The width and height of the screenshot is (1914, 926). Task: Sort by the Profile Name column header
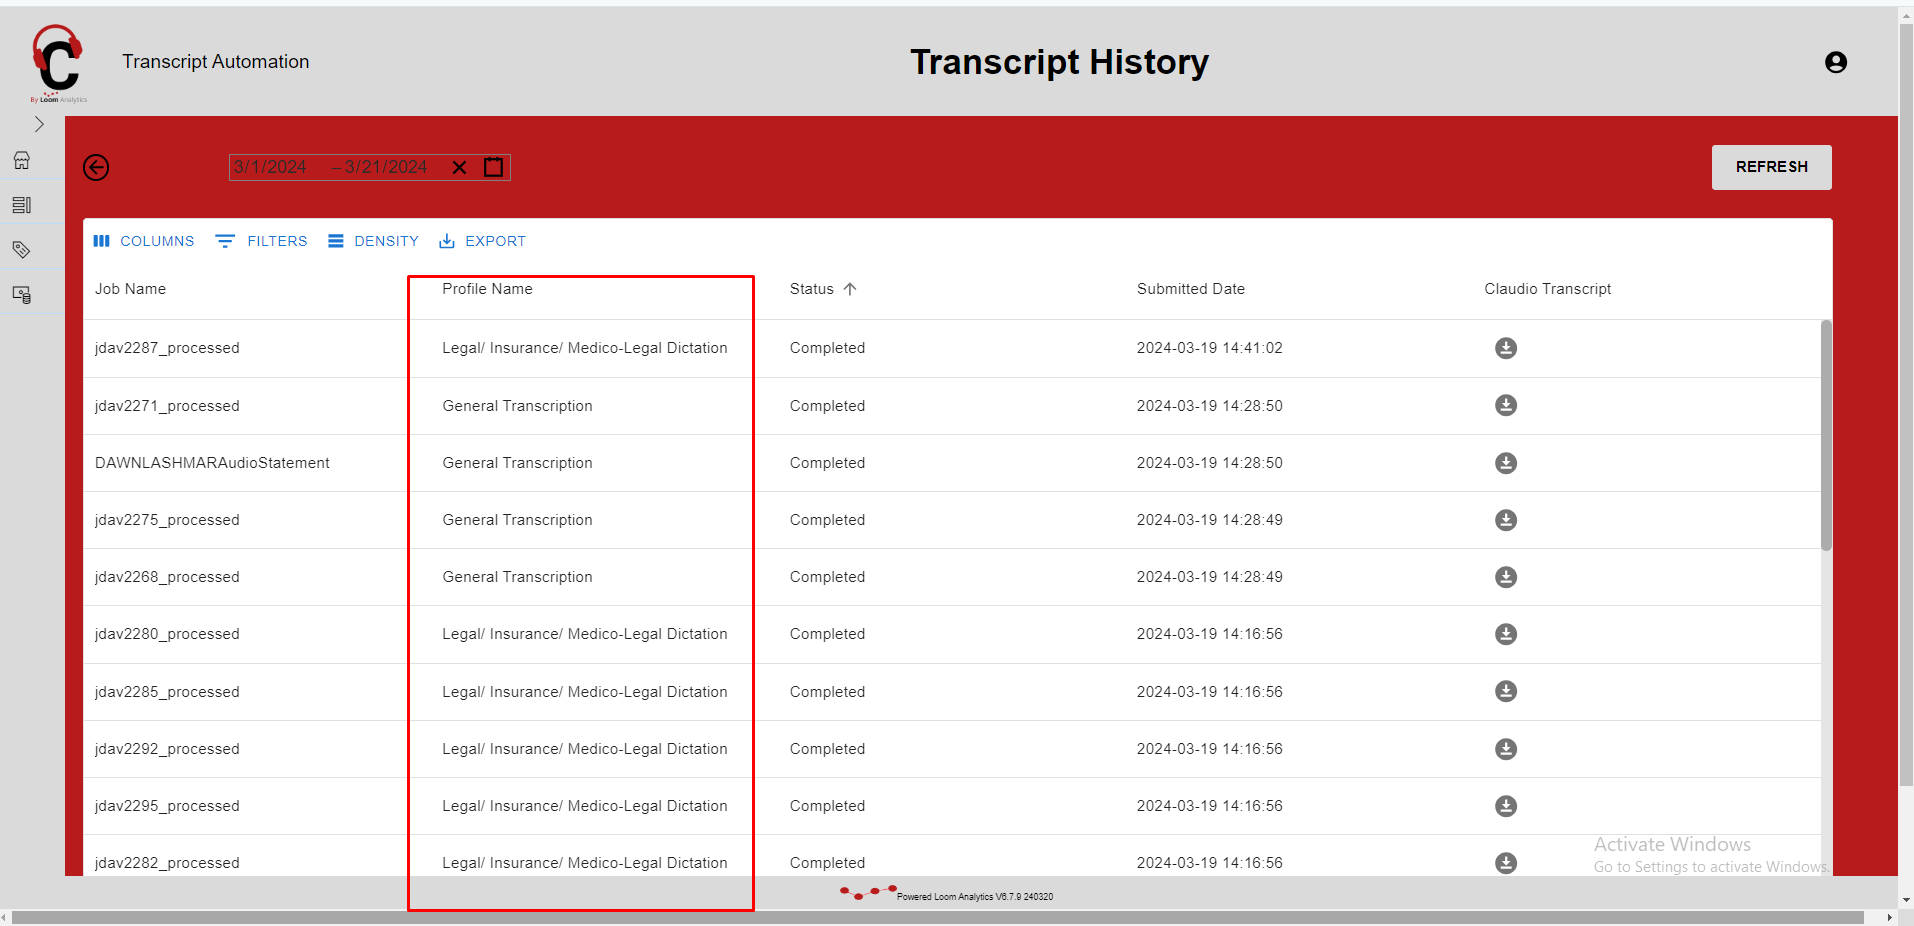pos(488,289)
